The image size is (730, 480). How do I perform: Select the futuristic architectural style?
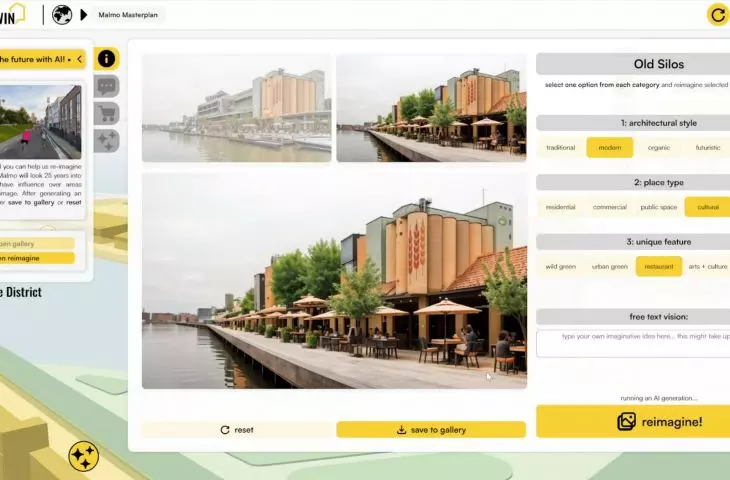coord(707,148)
